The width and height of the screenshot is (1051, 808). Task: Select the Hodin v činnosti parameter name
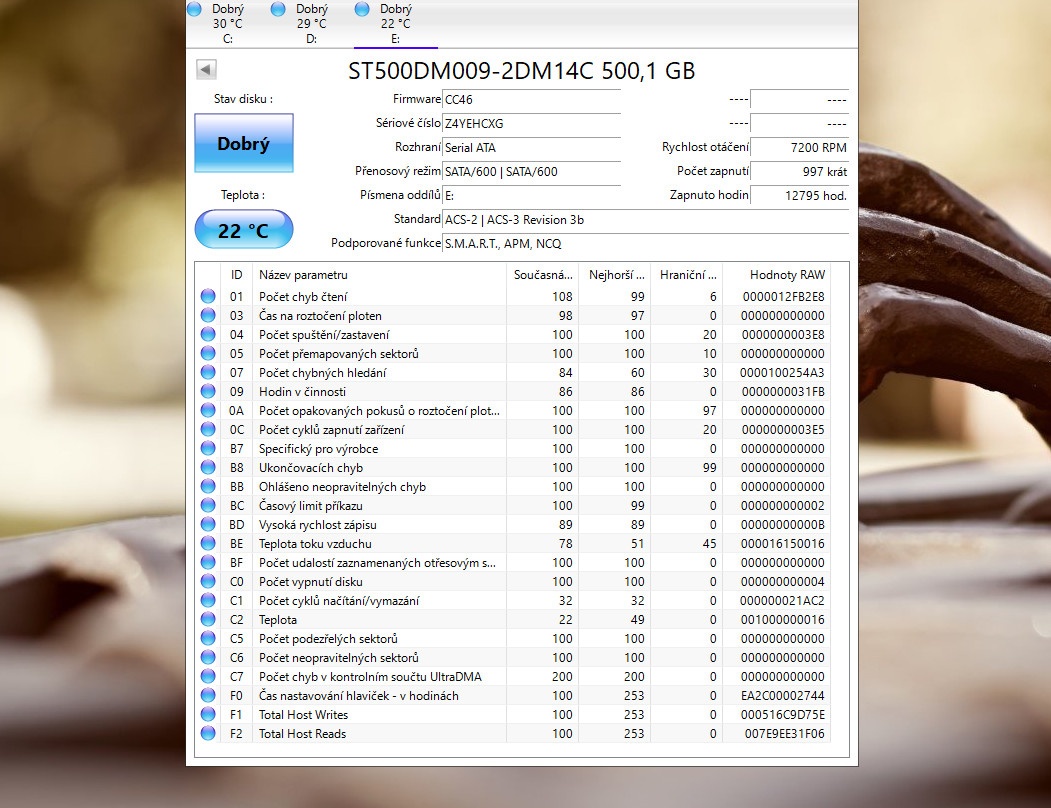pyautogui.click(x=302, y=392)
